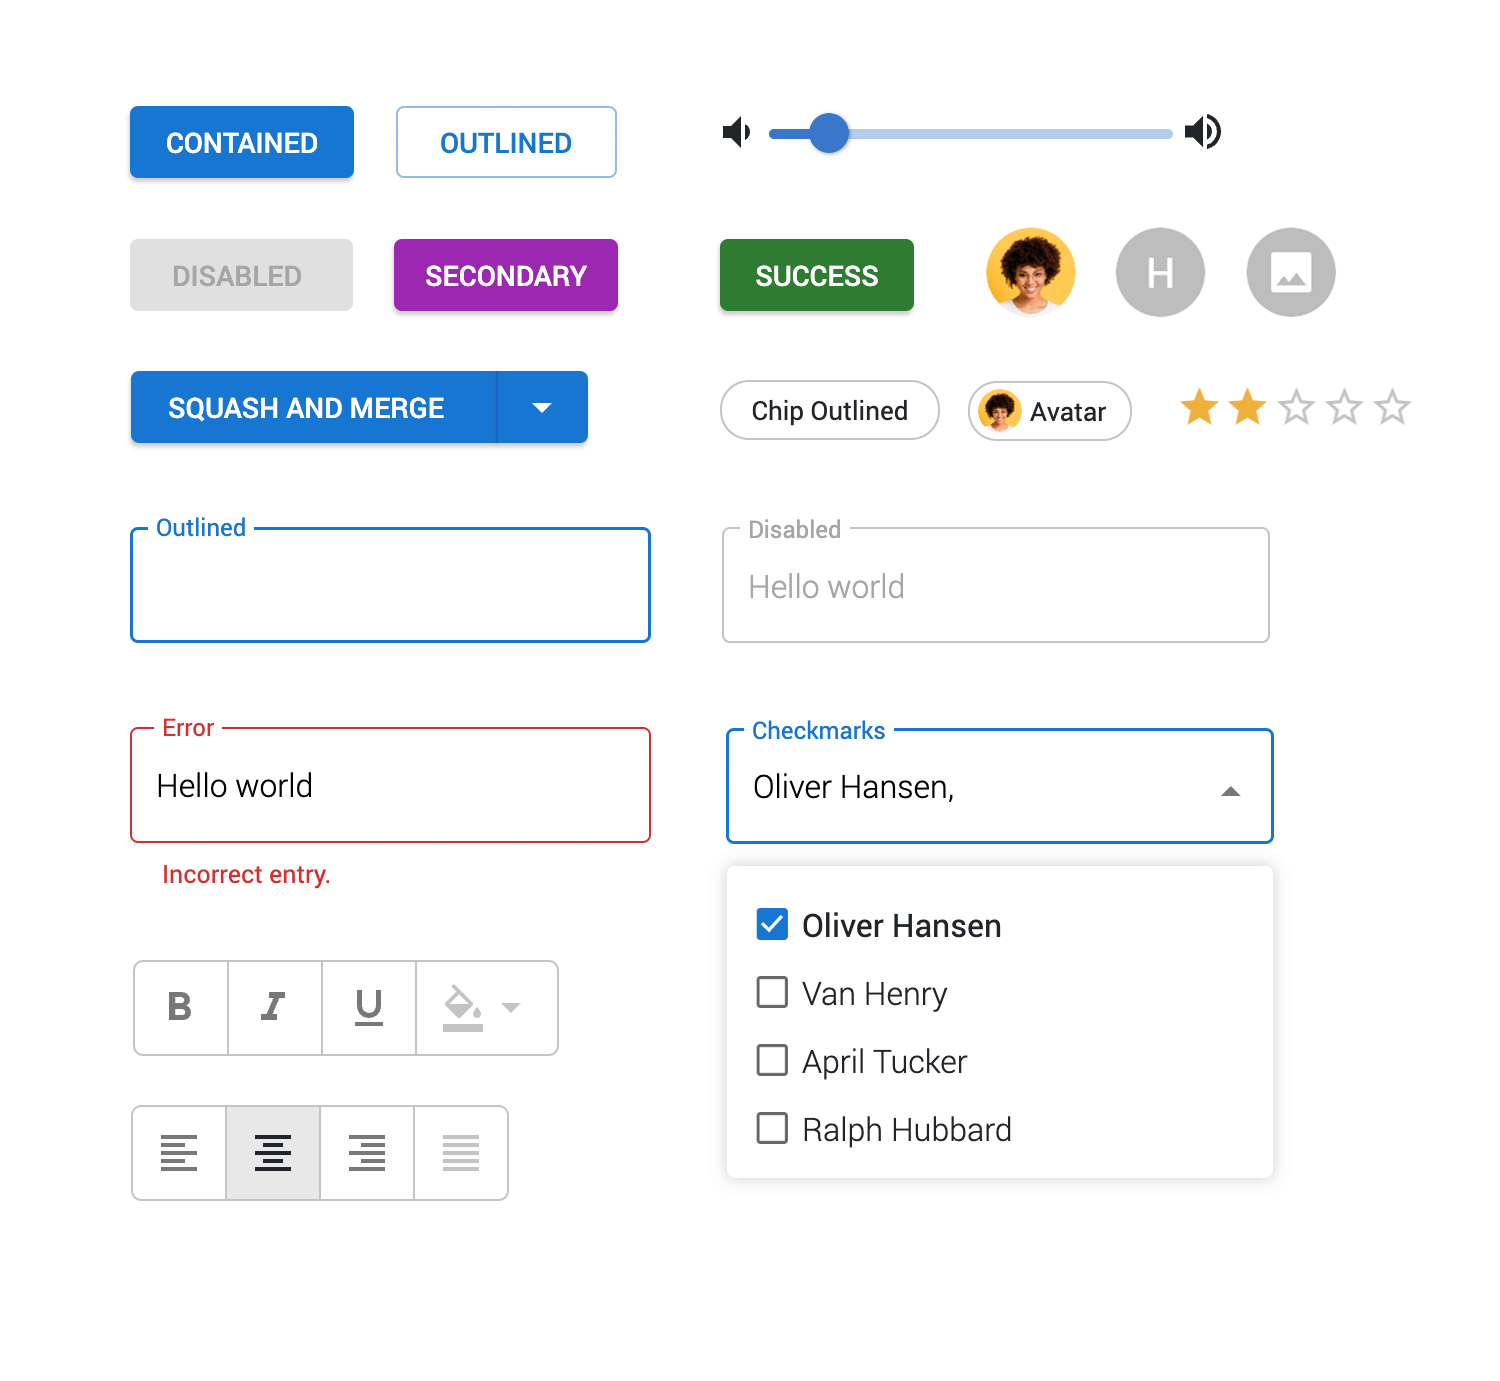This screenshot has width=1500, height=1381.
Task: Click the volume up speaker icon
Action: (x=1203, y=131)
